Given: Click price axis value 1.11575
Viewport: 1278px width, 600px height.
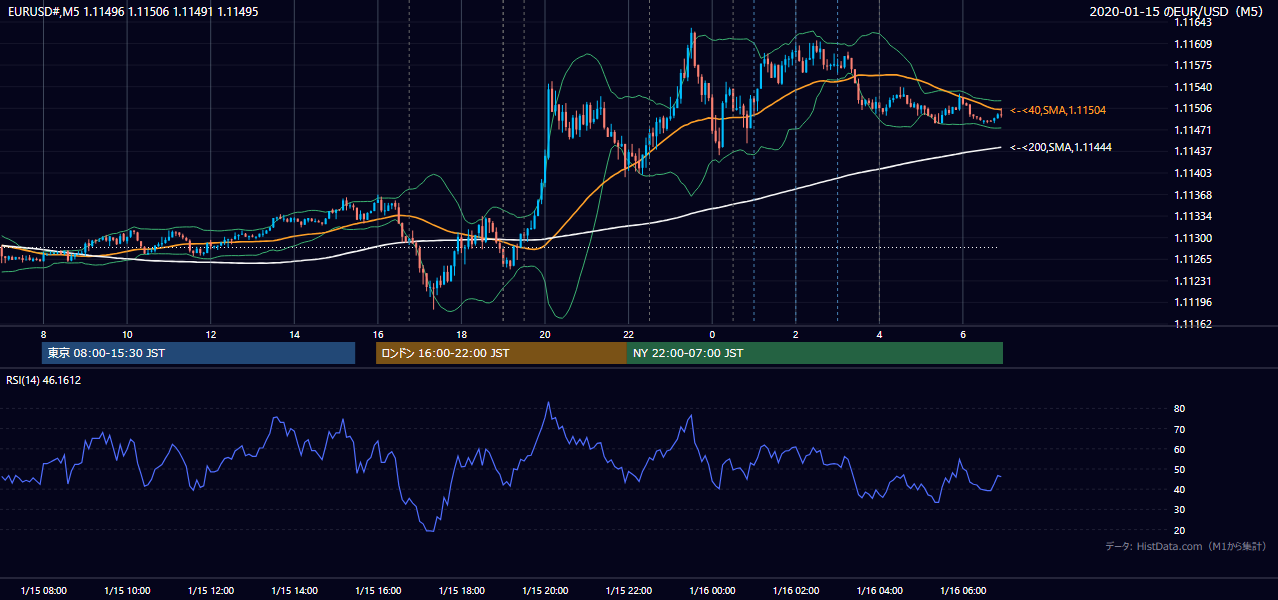Looking at the screenshot, I should point(1193,66).
